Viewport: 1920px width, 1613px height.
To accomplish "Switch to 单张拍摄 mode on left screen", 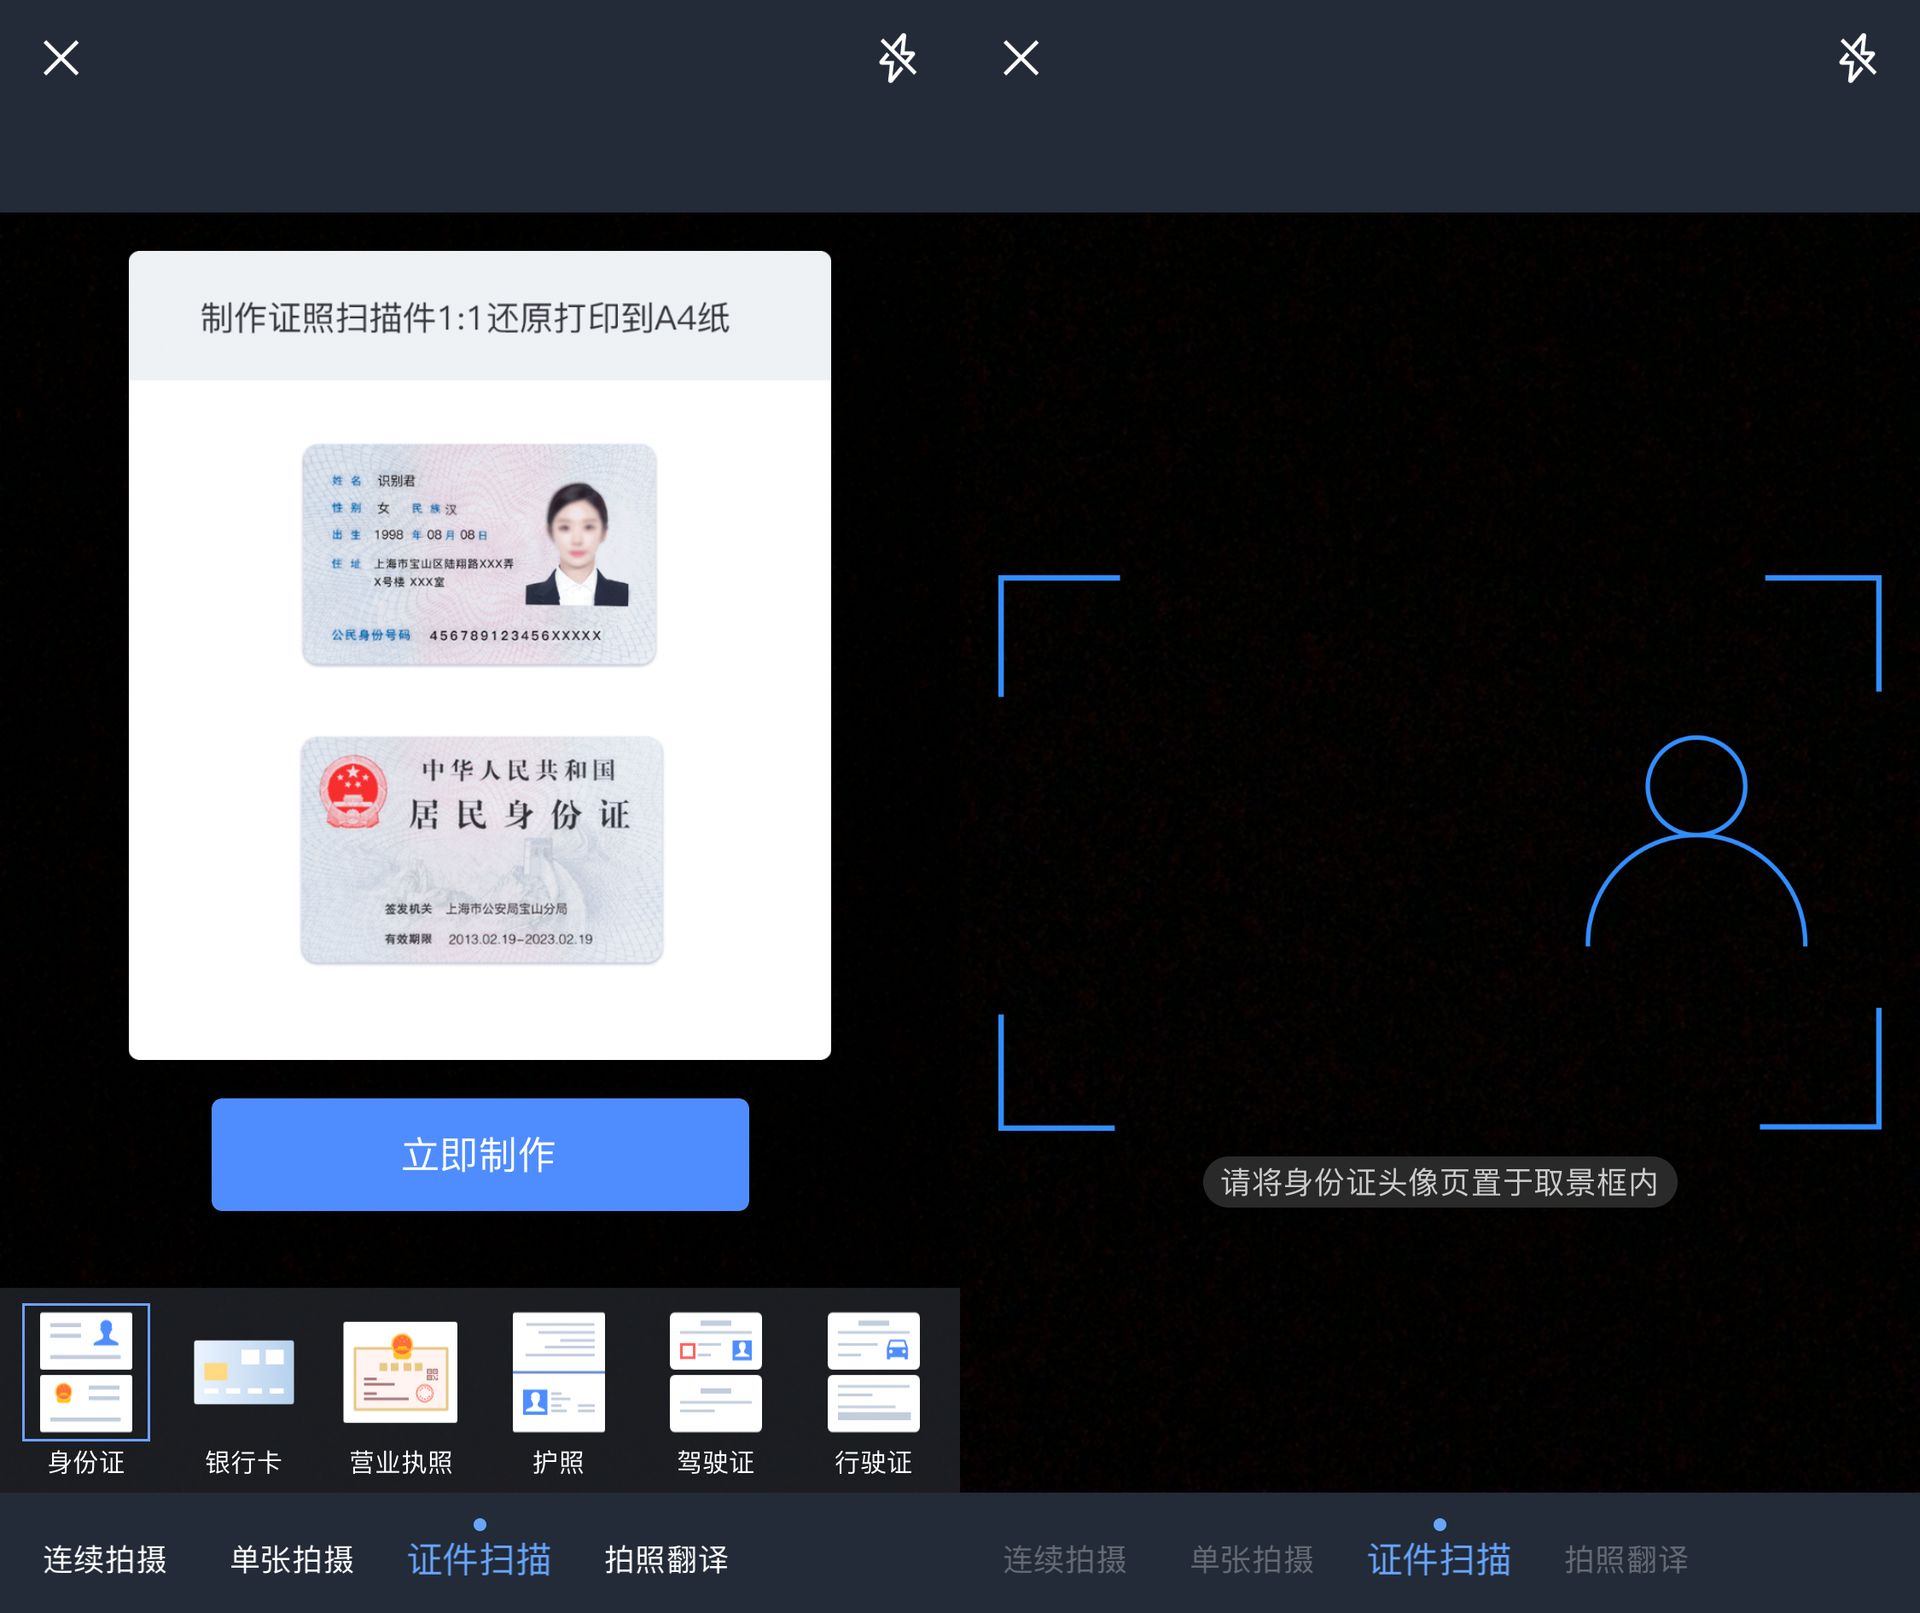I will [x=292, y=1559].
